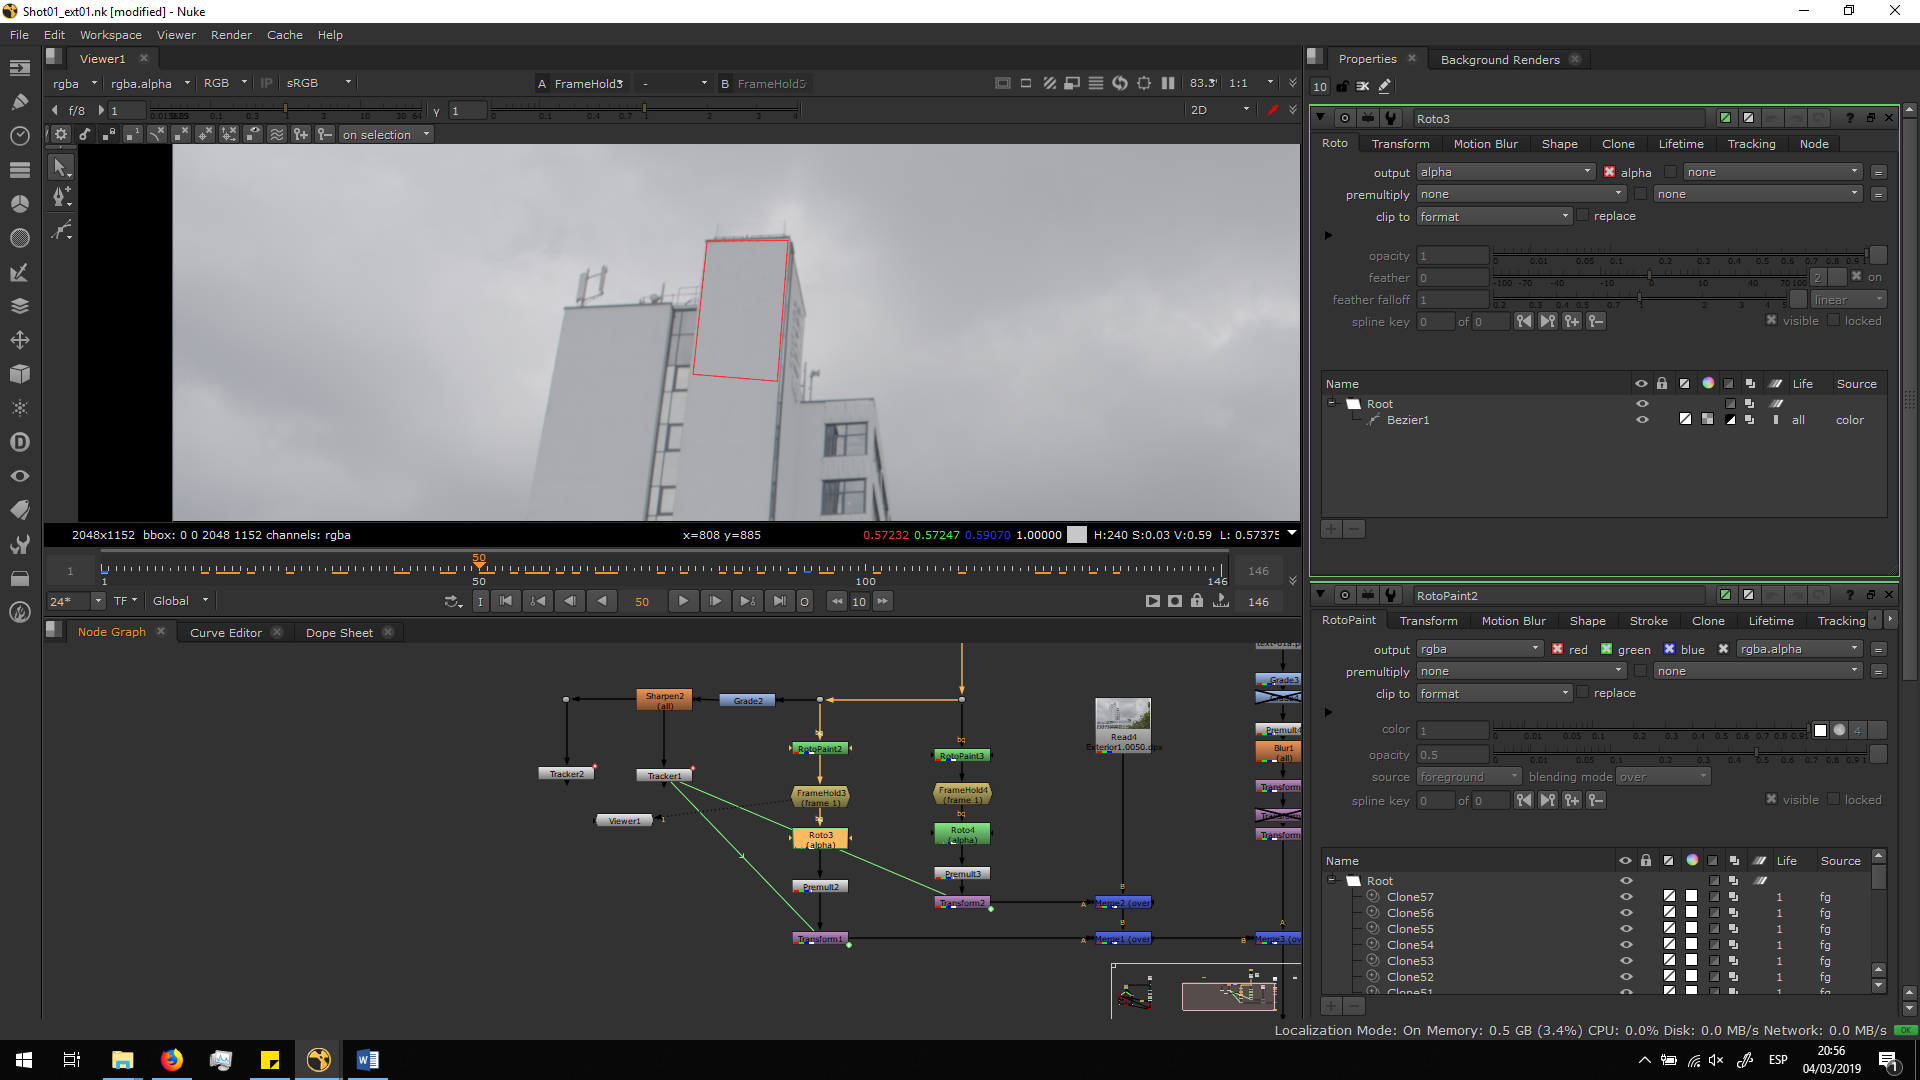Open the Transform nodes move icon
The width and height of the screenshot is (1920, 1080).
click(x=19, y=340)
